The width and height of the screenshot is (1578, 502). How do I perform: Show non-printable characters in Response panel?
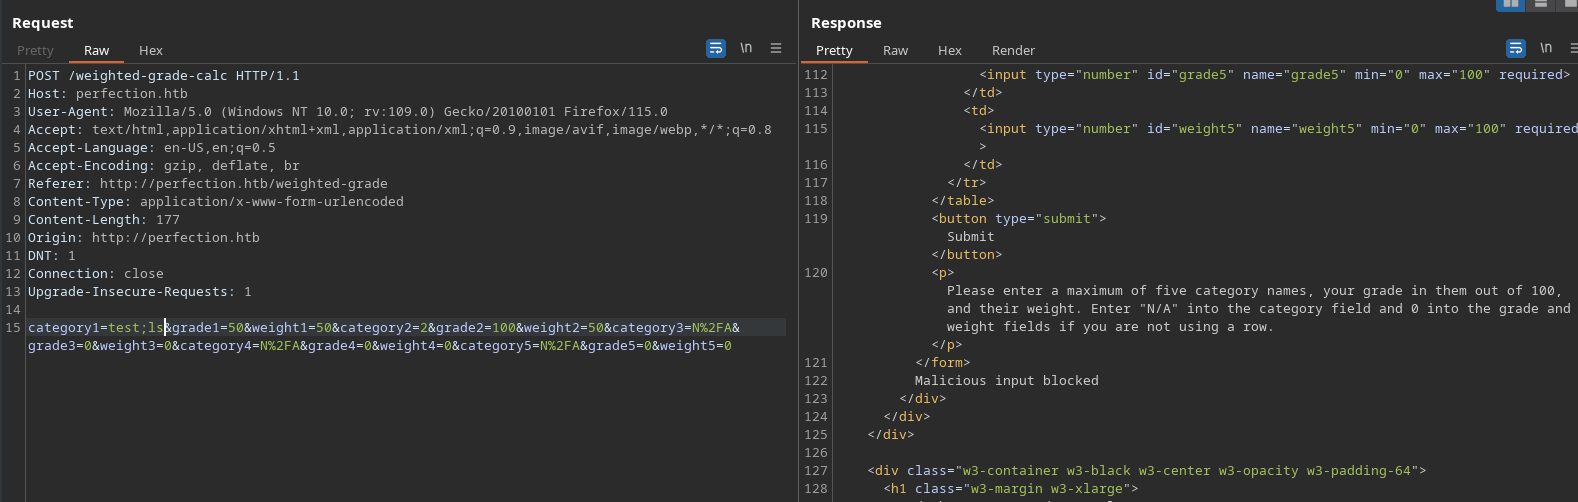1546,48
